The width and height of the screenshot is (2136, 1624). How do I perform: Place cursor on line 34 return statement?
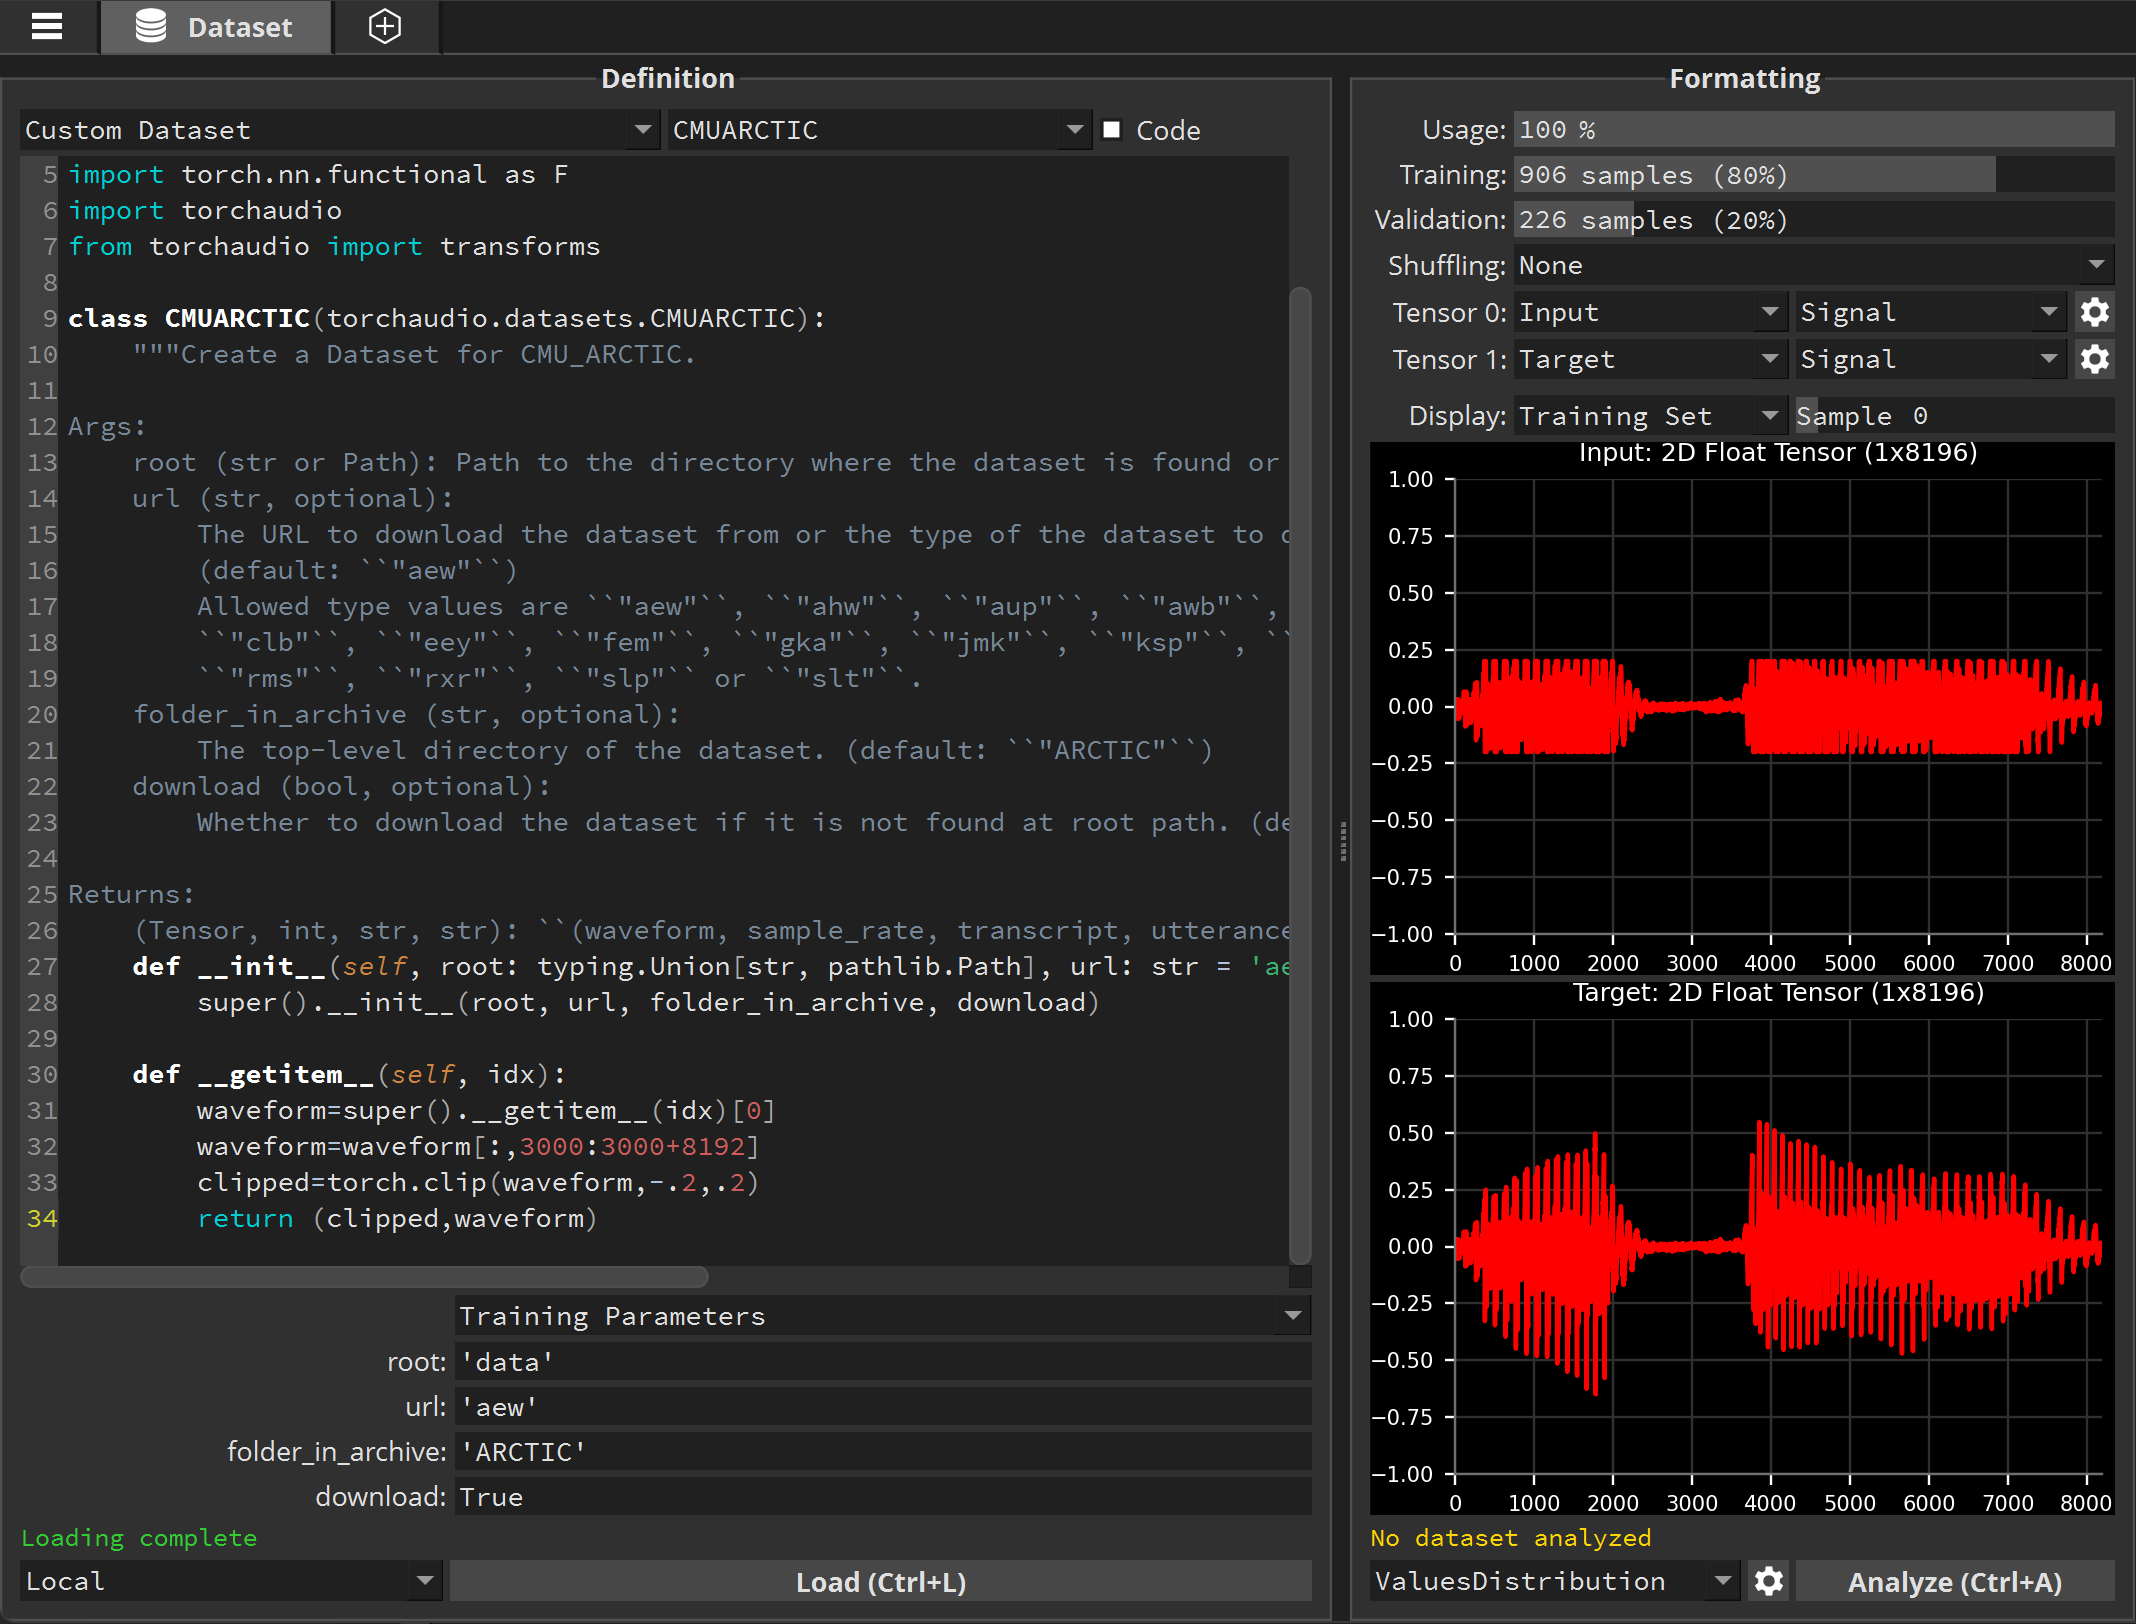click(x=396, y=1219)
